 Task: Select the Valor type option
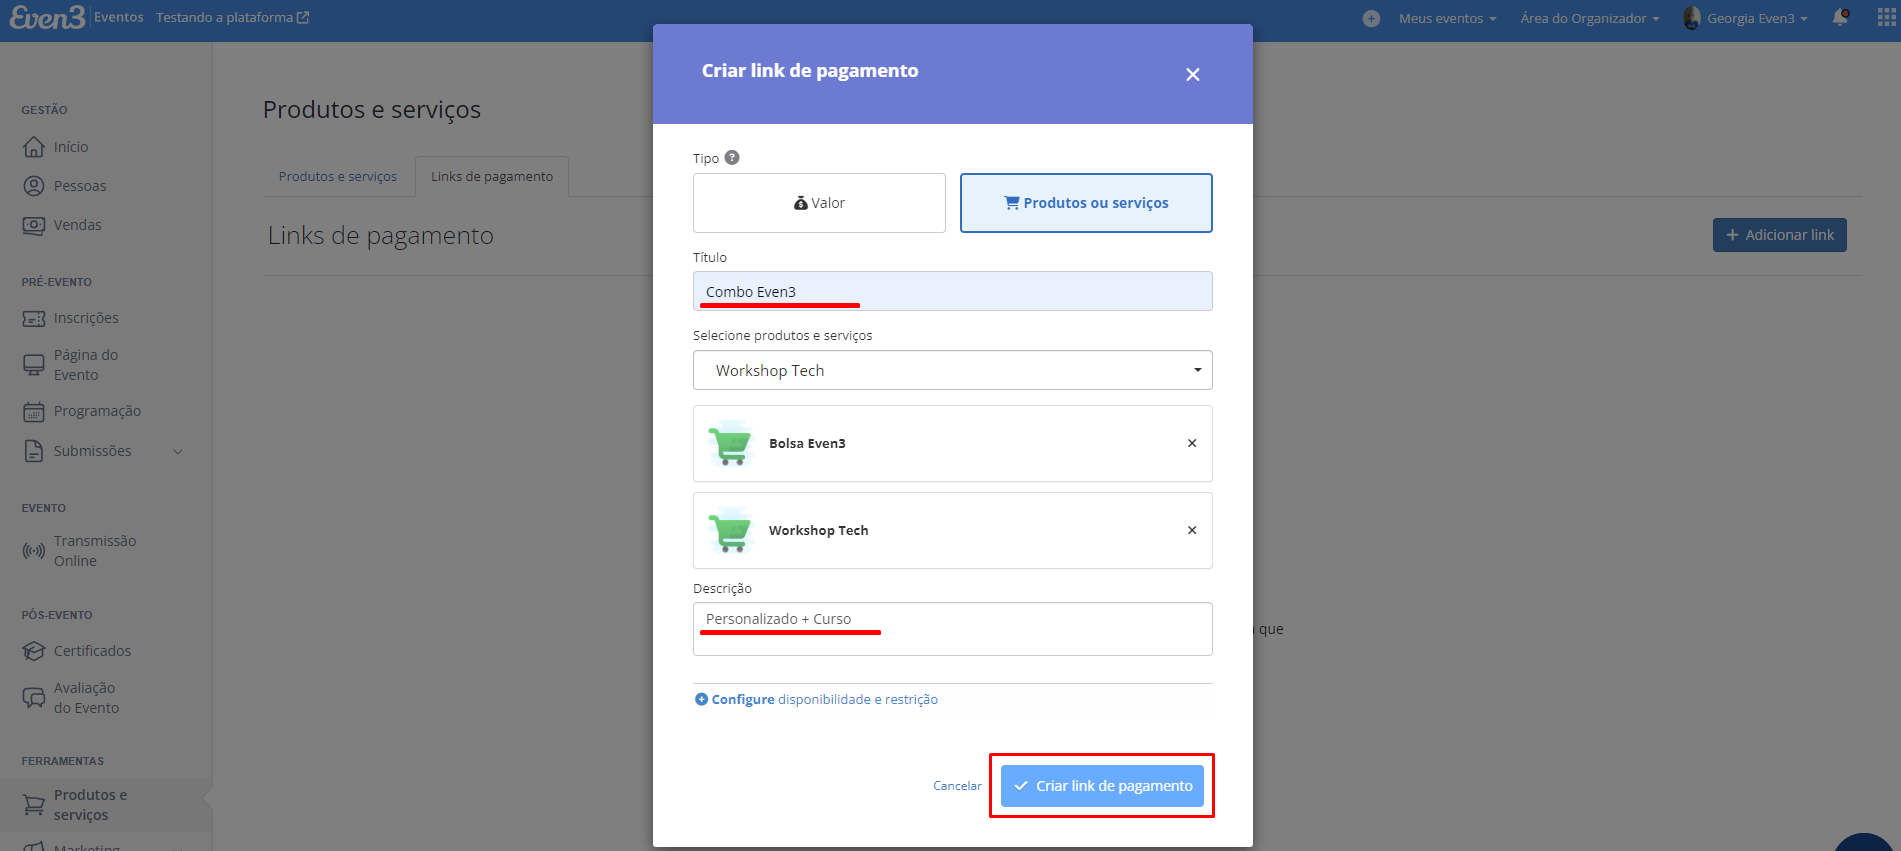(819, 203)
